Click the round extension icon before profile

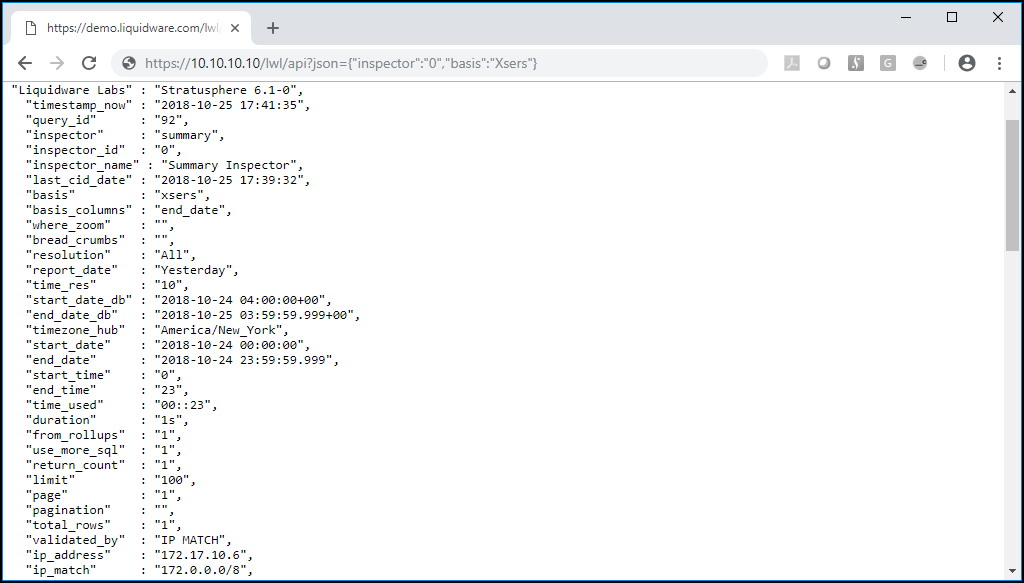tap(920, 63)
